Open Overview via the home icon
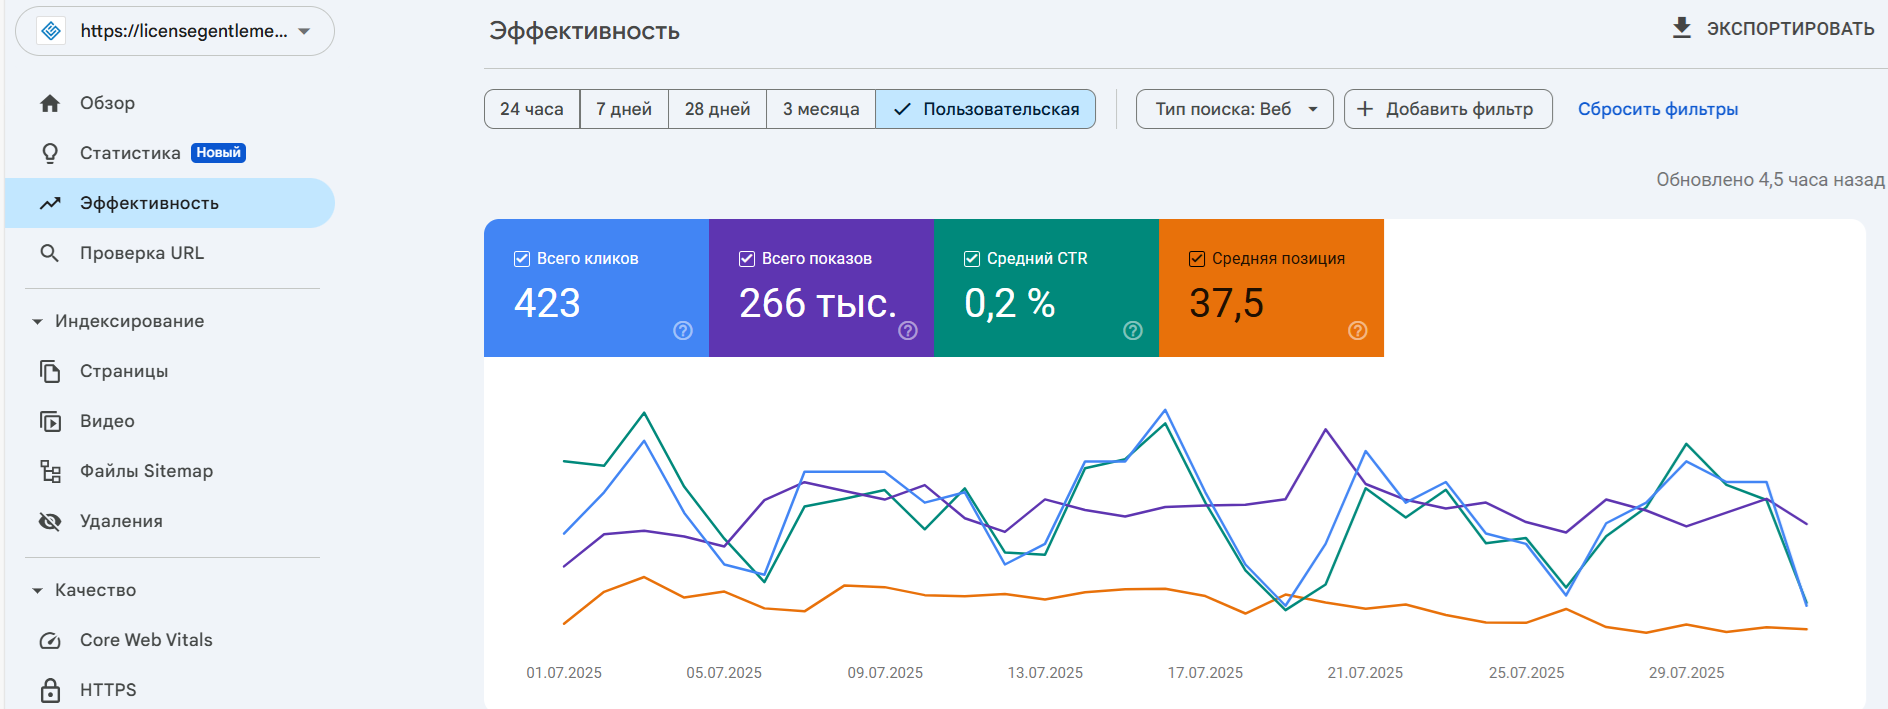Screen dimensions: 1888x709 [x=50, y=103]
